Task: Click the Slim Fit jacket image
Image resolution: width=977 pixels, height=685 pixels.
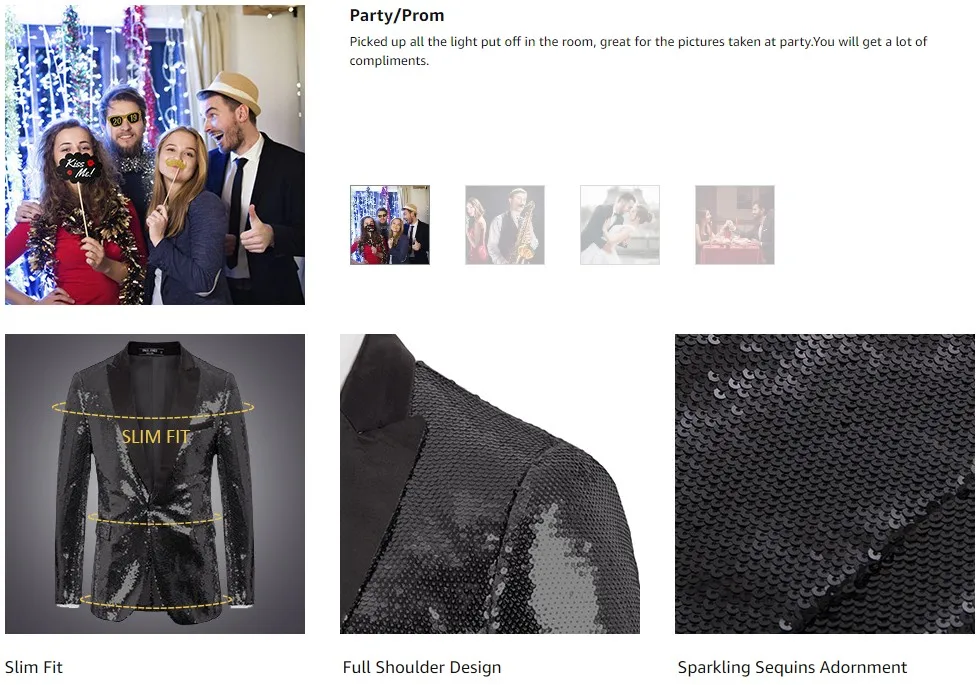Action: tap(155, 484)
